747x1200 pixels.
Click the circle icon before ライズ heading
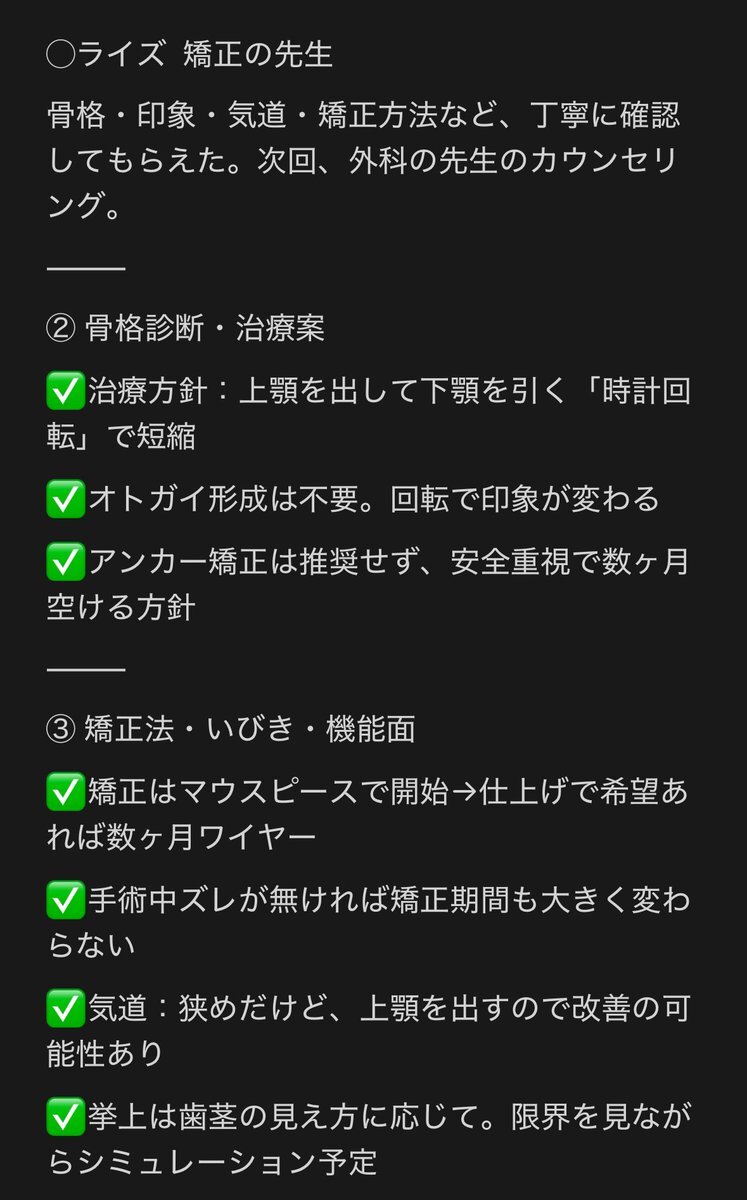62,53
